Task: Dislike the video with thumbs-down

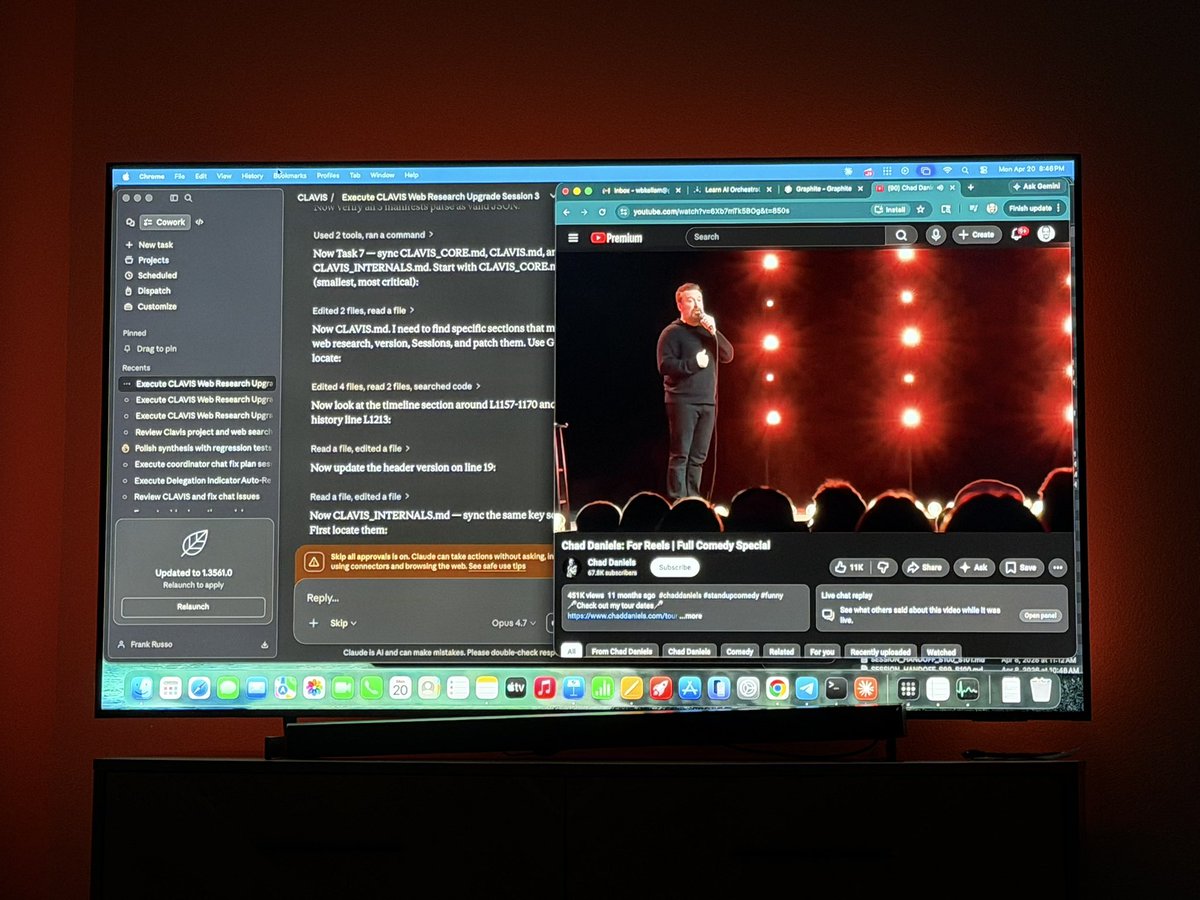Action: 883,567
